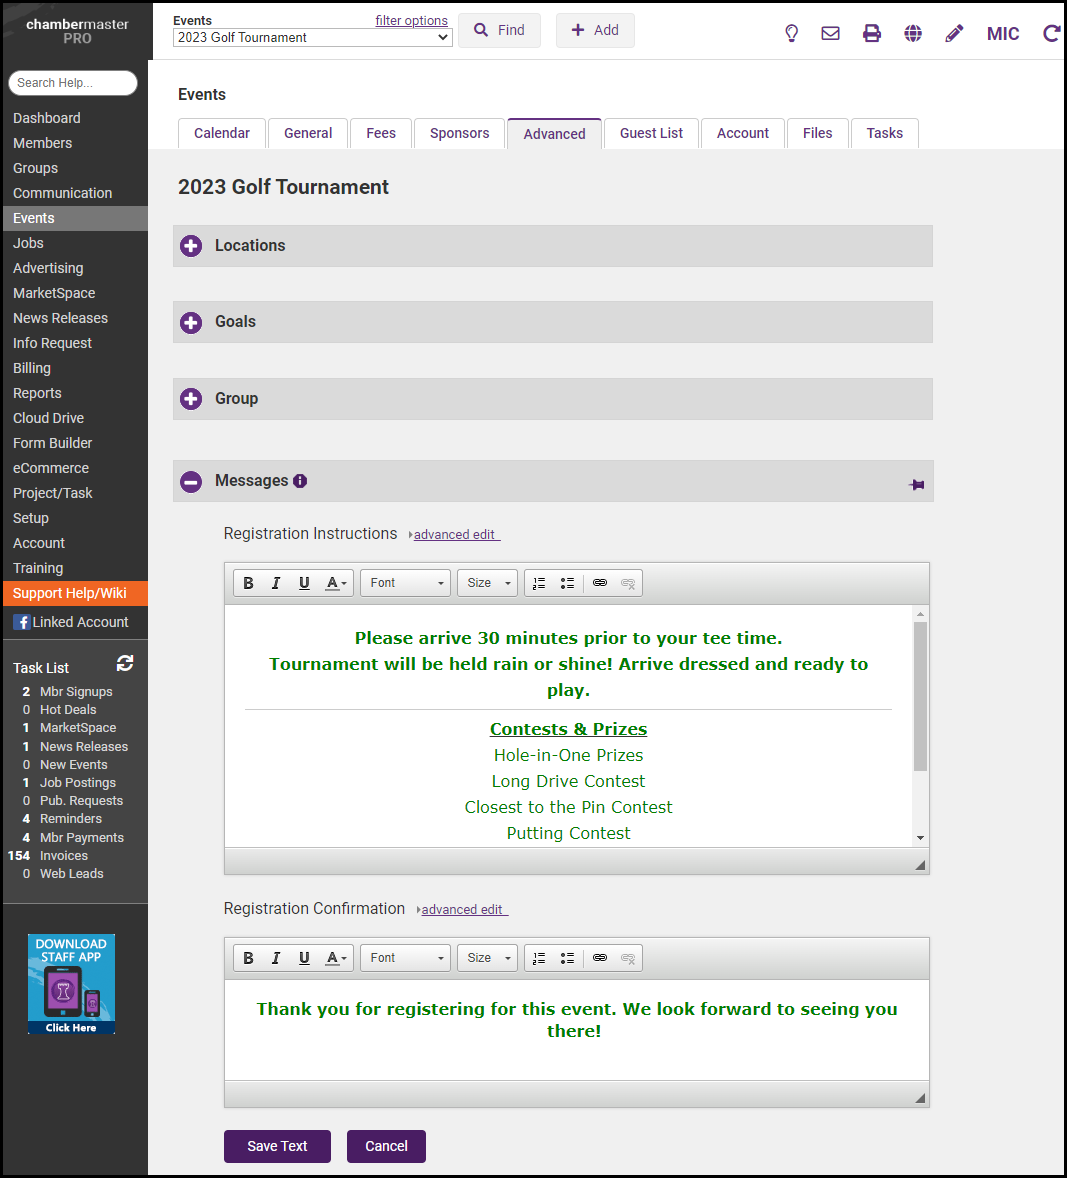Click the refresh arrow icon in header
This screenshot has width=1067, height=1178.
[1051, 33]
